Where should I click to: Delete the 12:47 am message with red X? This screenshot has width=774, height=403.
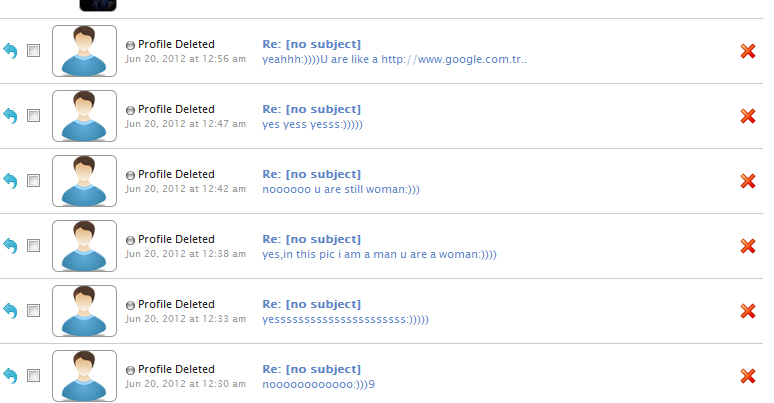[x=747, y=116]
